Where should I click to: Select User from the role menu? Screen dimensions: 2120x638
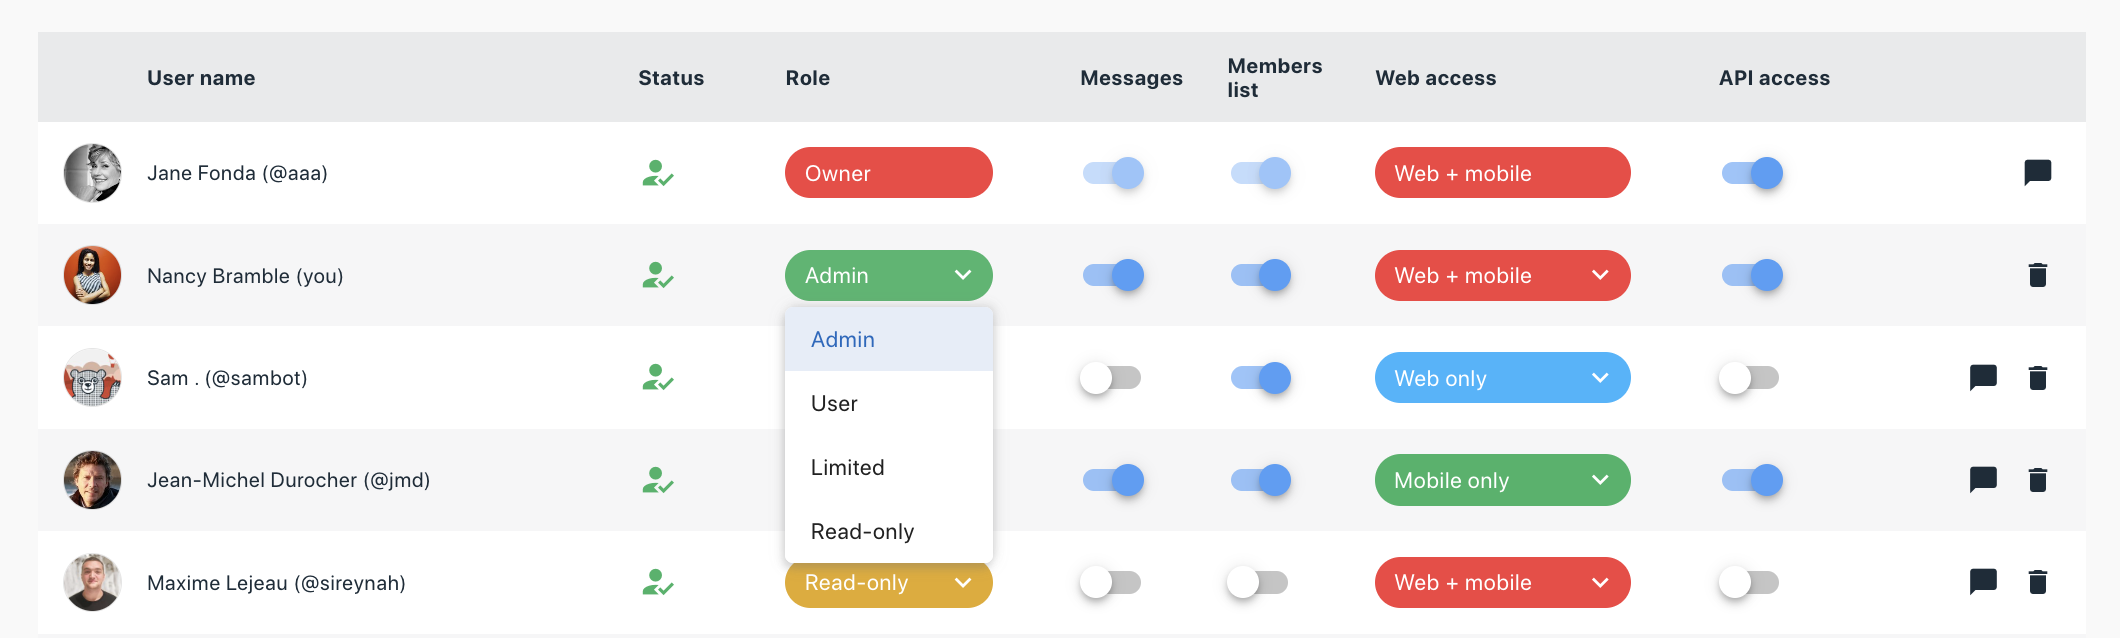pos(888,403)
